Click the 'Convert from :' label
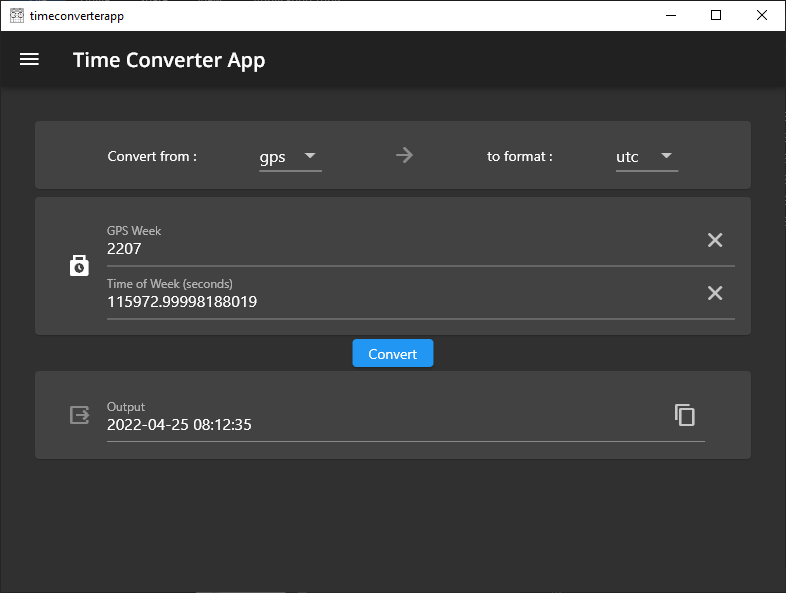 [x=152, y=157]
